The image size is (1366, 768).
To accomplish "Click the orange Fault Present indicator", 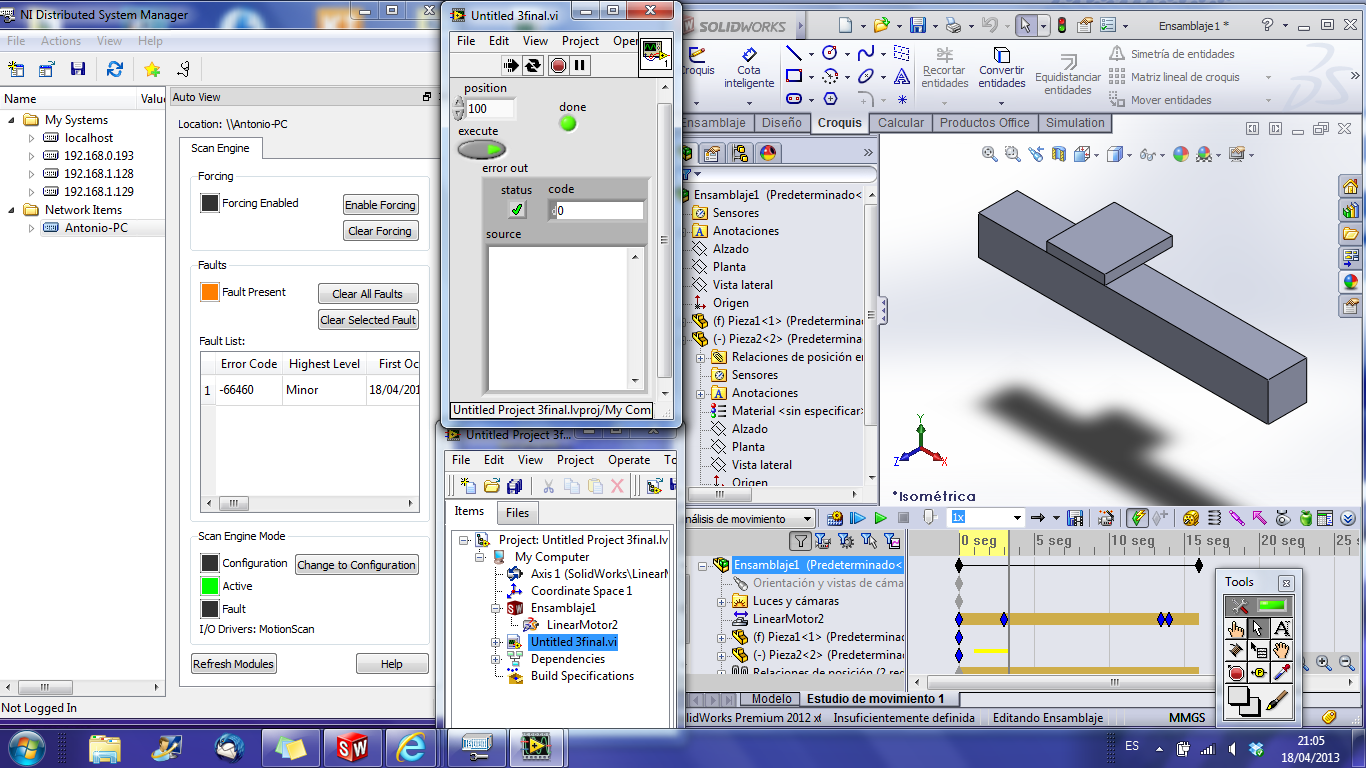I will click(x=209, y=292).
